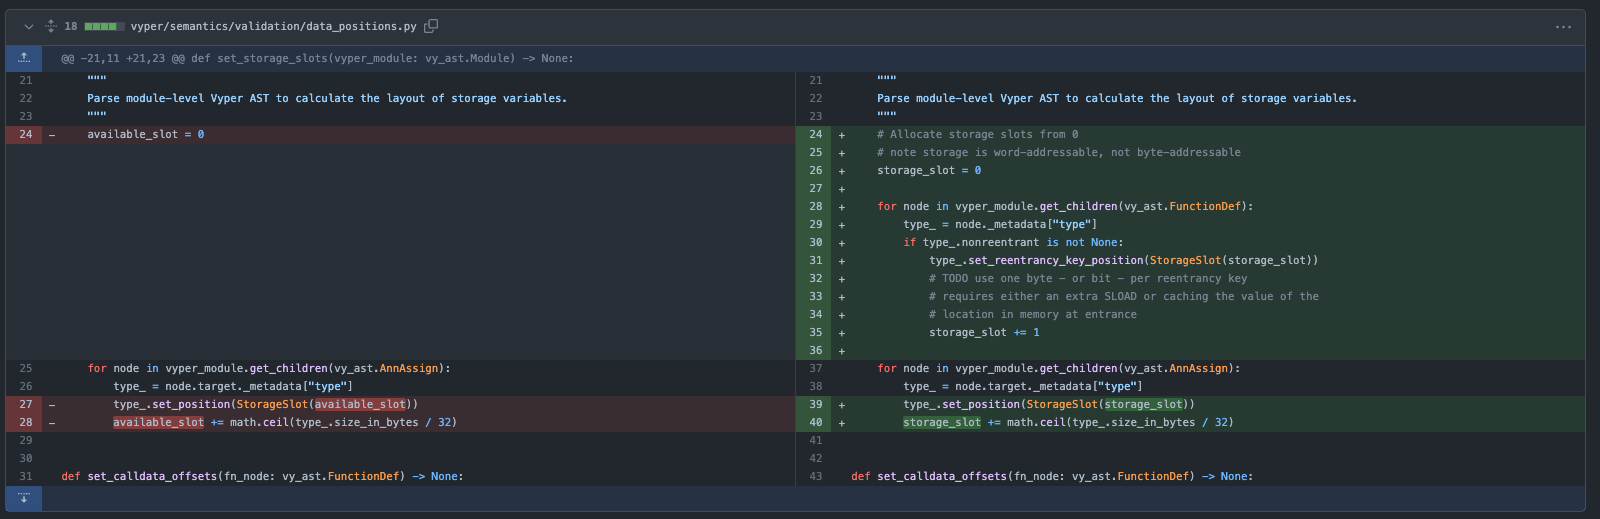Image resolution: width=1600 pixels, height=519 pixels.
Task: Select added line number 31 on right
Action: pos(815,260)
